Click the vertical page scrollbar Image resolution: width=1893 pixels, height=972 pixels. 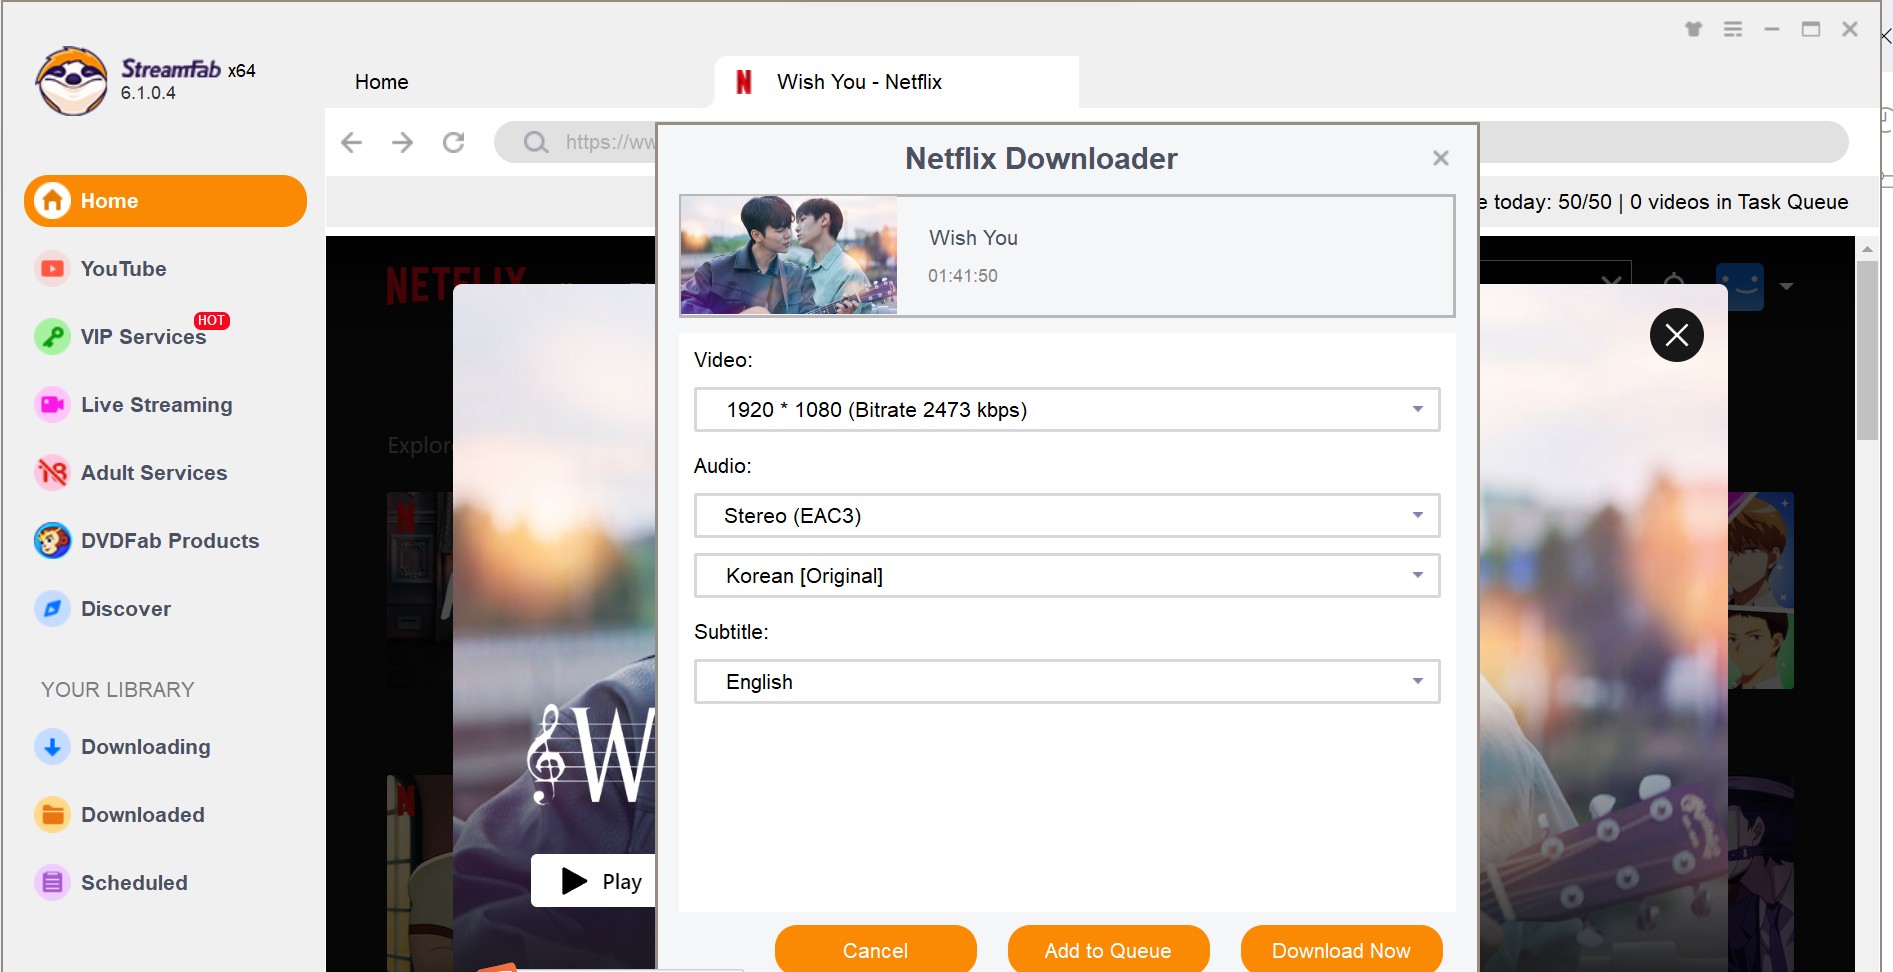(x=1867, y=350)
